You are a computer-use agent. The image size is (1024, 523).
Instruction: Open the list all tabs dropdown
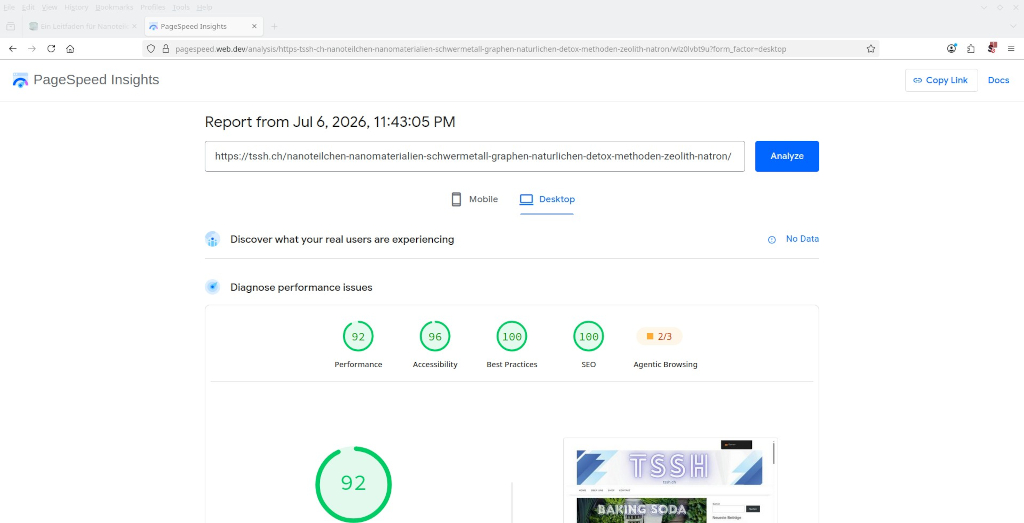tap(1013, 26)
